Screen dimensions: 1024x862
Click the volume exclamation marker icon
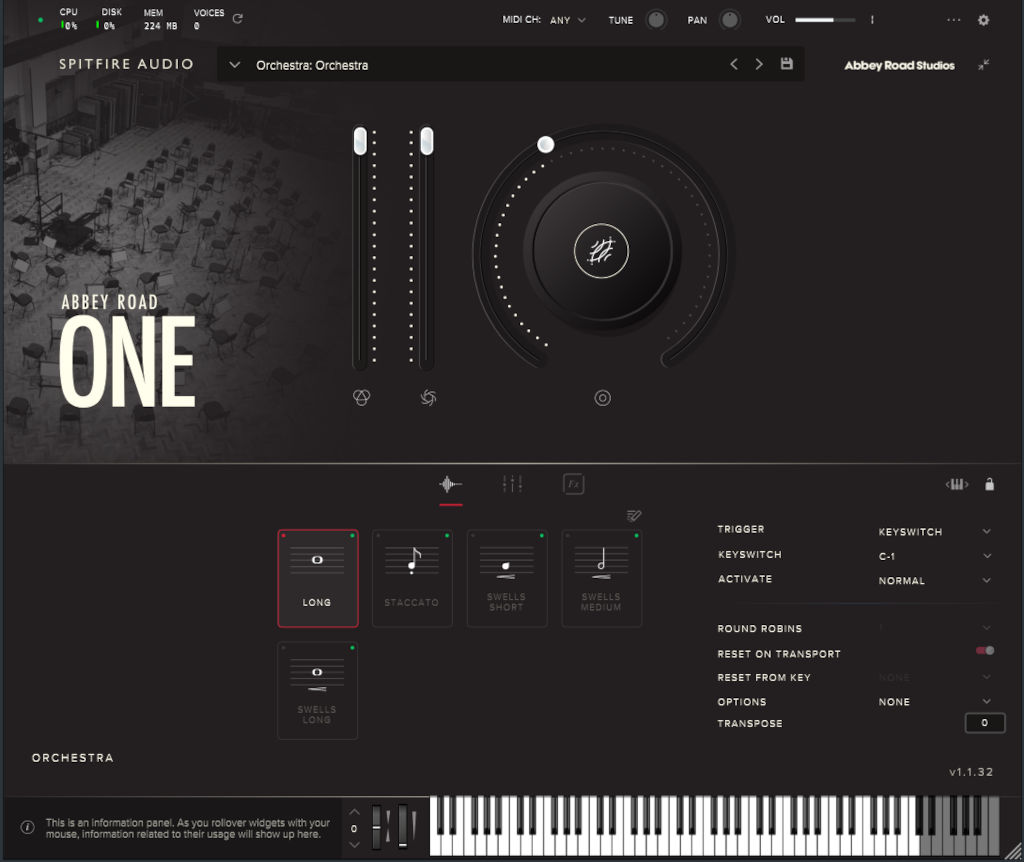pos(872,20)
